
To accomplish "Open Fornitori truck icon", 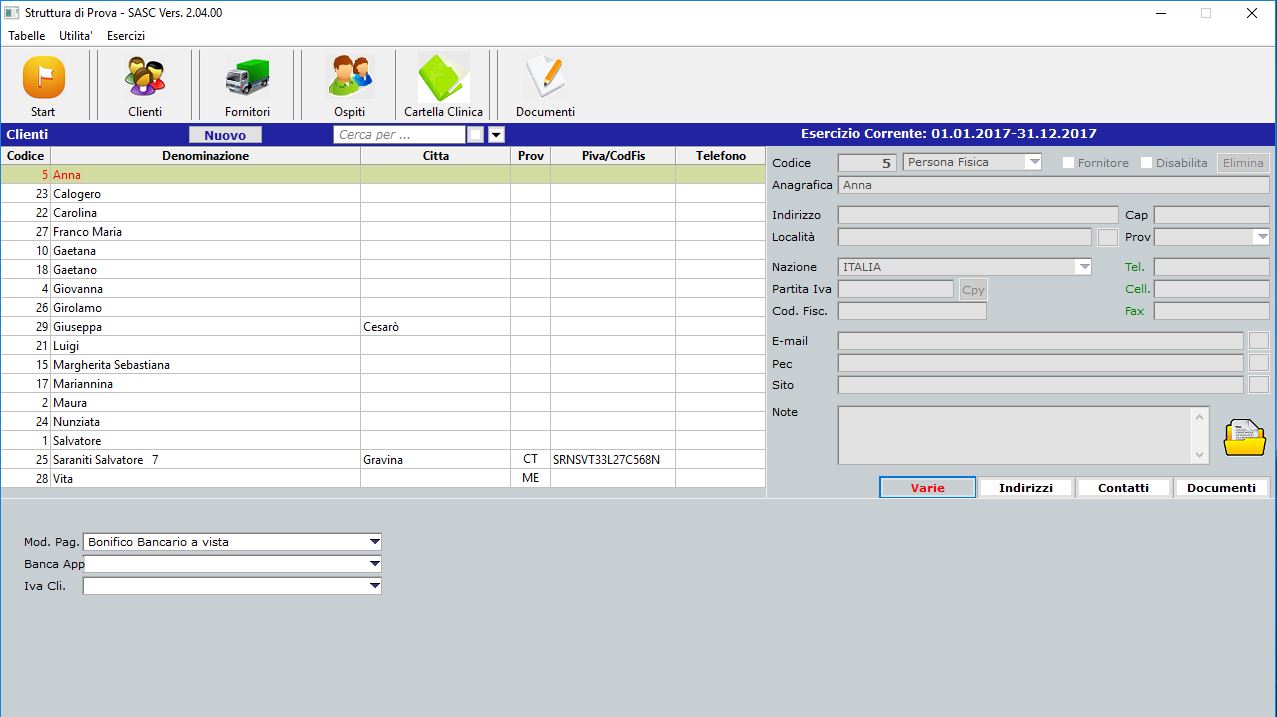I will [x=247, y=78].
